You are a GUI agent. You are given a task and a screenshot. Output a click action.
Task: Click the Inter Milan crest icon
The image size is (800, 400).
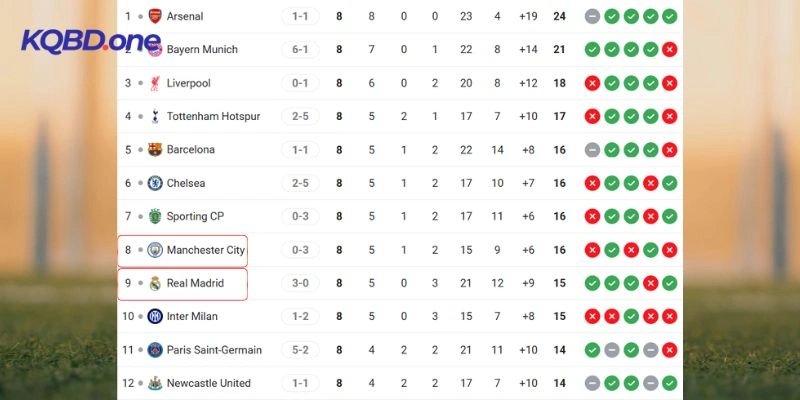tap(154, 316)
